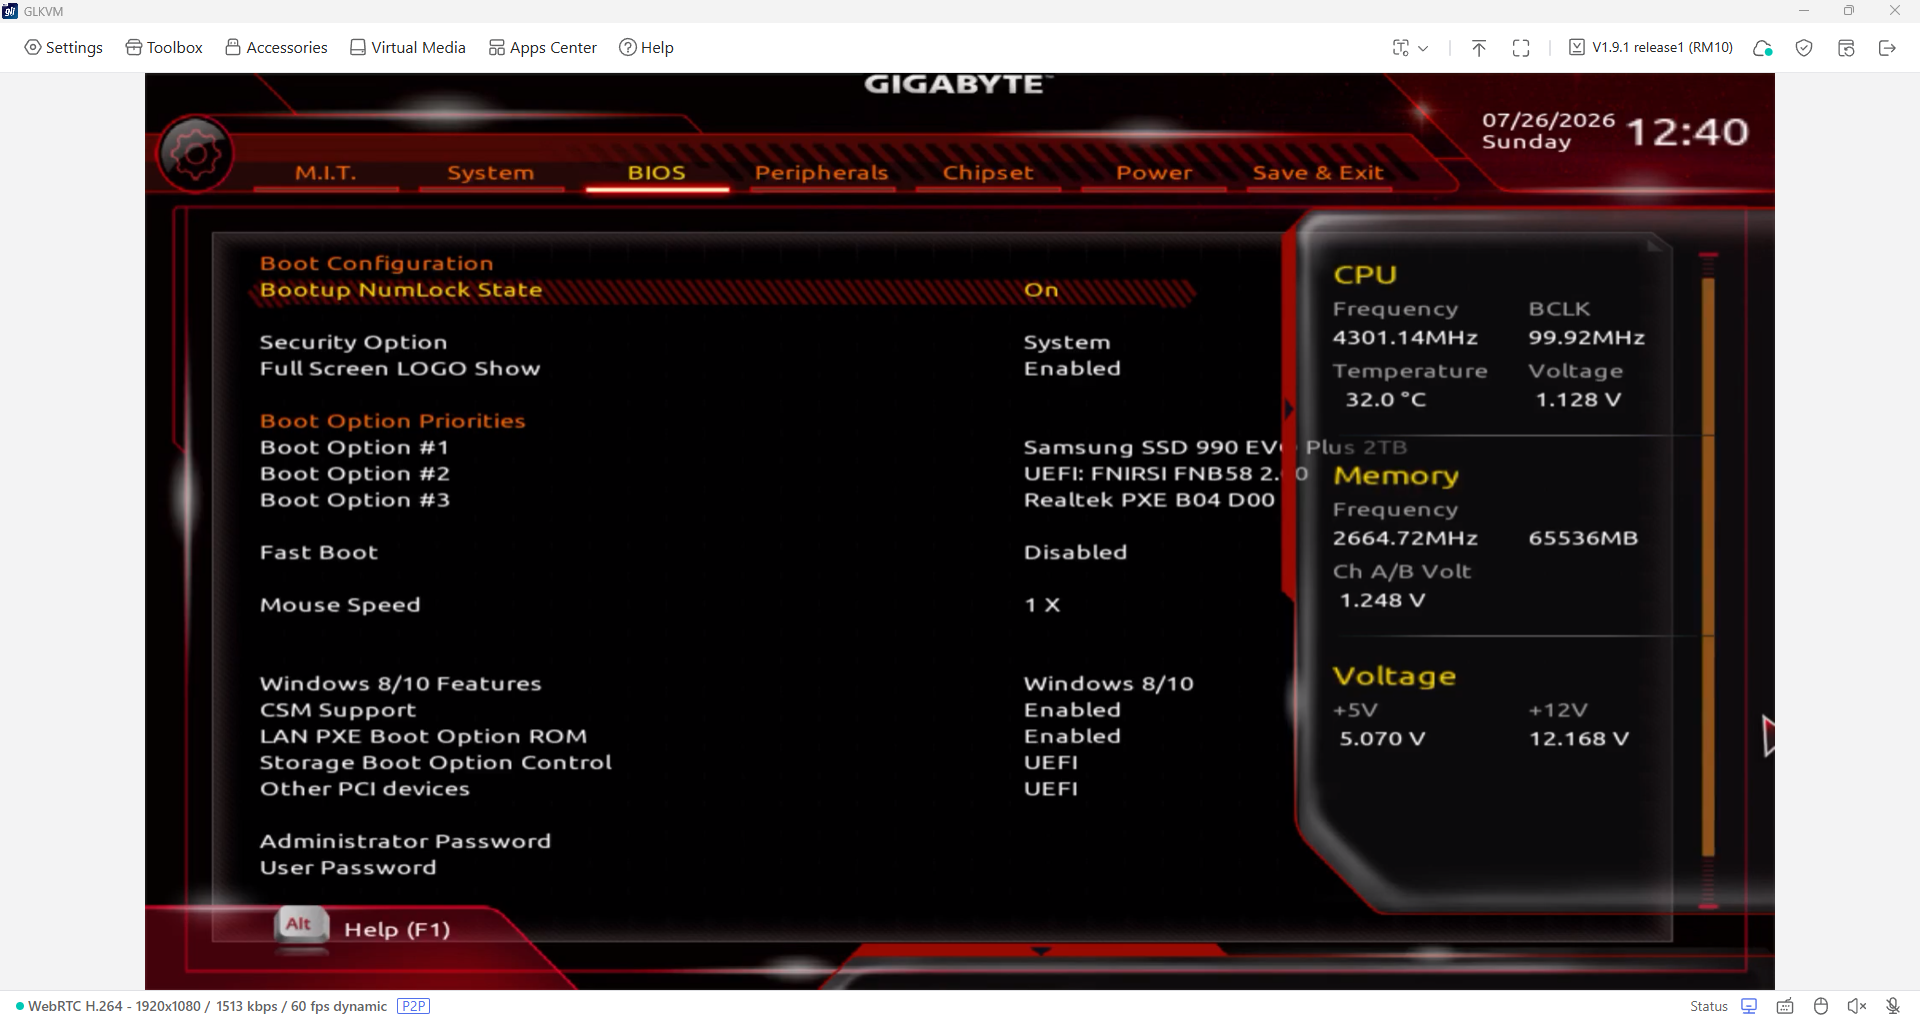Image resolution: width=1920 pixels, height=1032 pixels.
Task: Toggle the muted speaker icon
Action: [1857, 1006]
